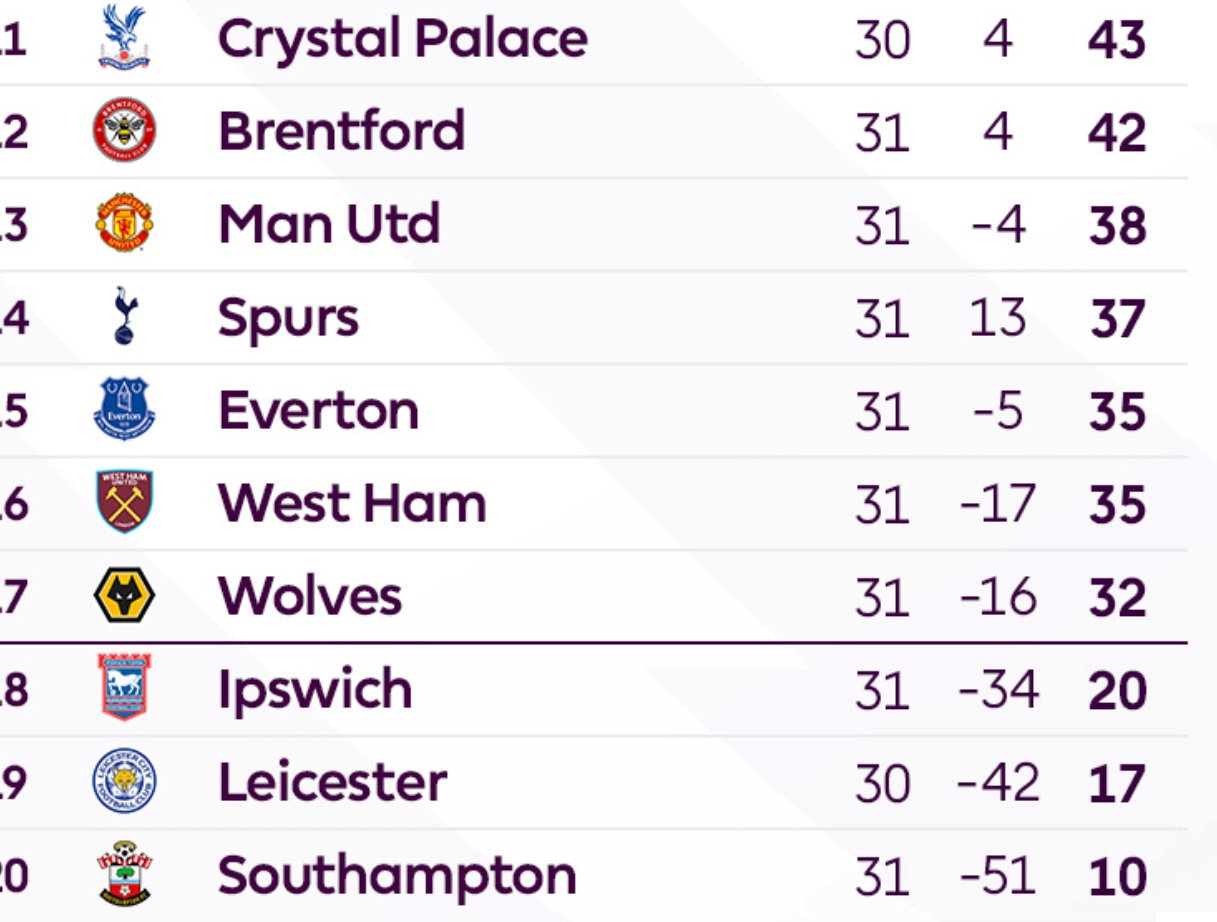
Task: Click the Crystal Palace club crest
Action: pos(124,37)
